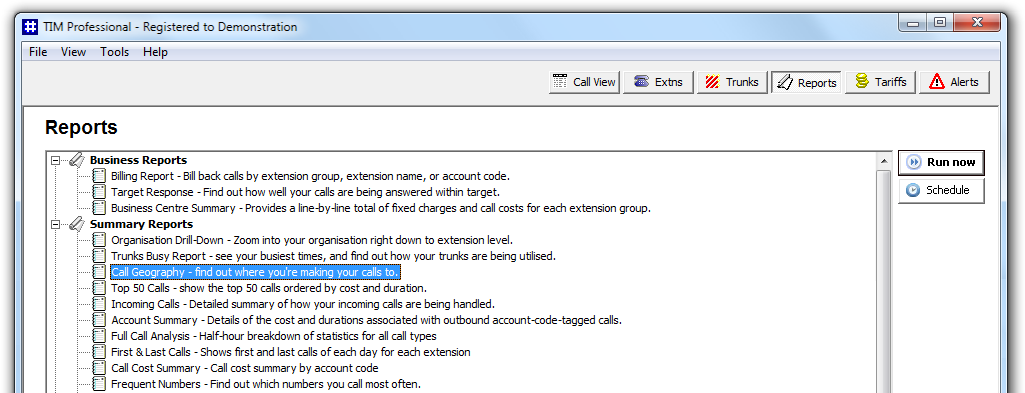Viewport: 1025px width, 393px height.
Task: Open the Tariffs section
Action: coord(881,82)
